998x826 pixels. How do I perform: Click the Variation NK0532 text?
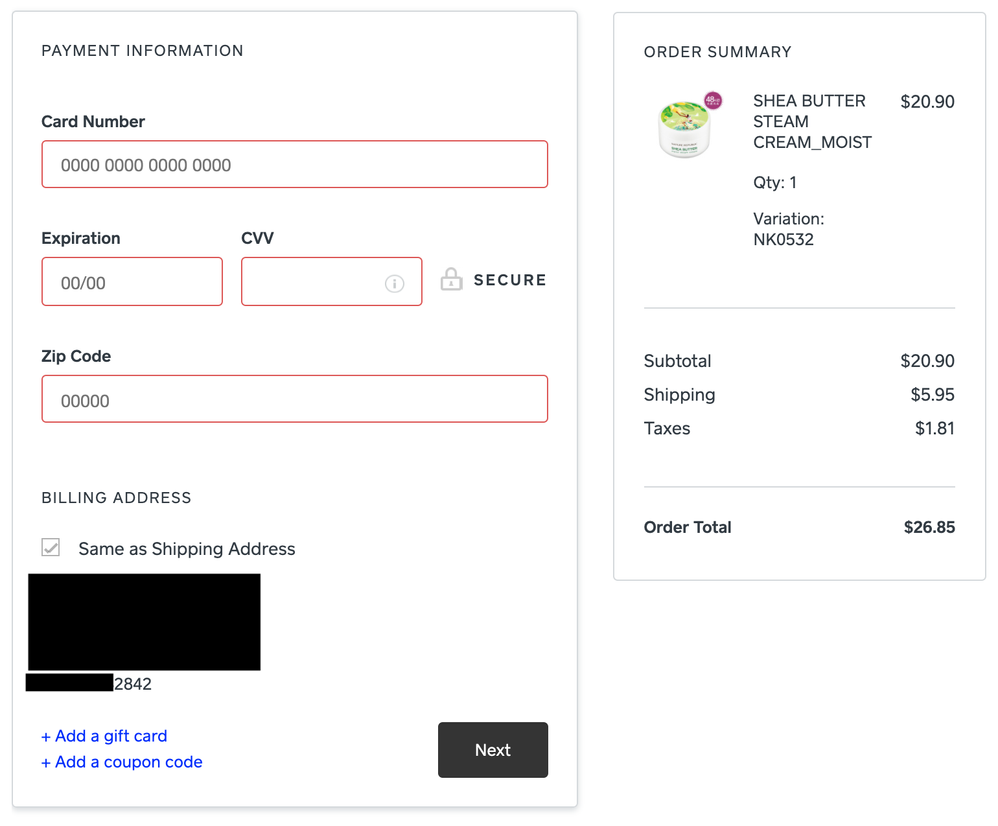tap(788, 229)
